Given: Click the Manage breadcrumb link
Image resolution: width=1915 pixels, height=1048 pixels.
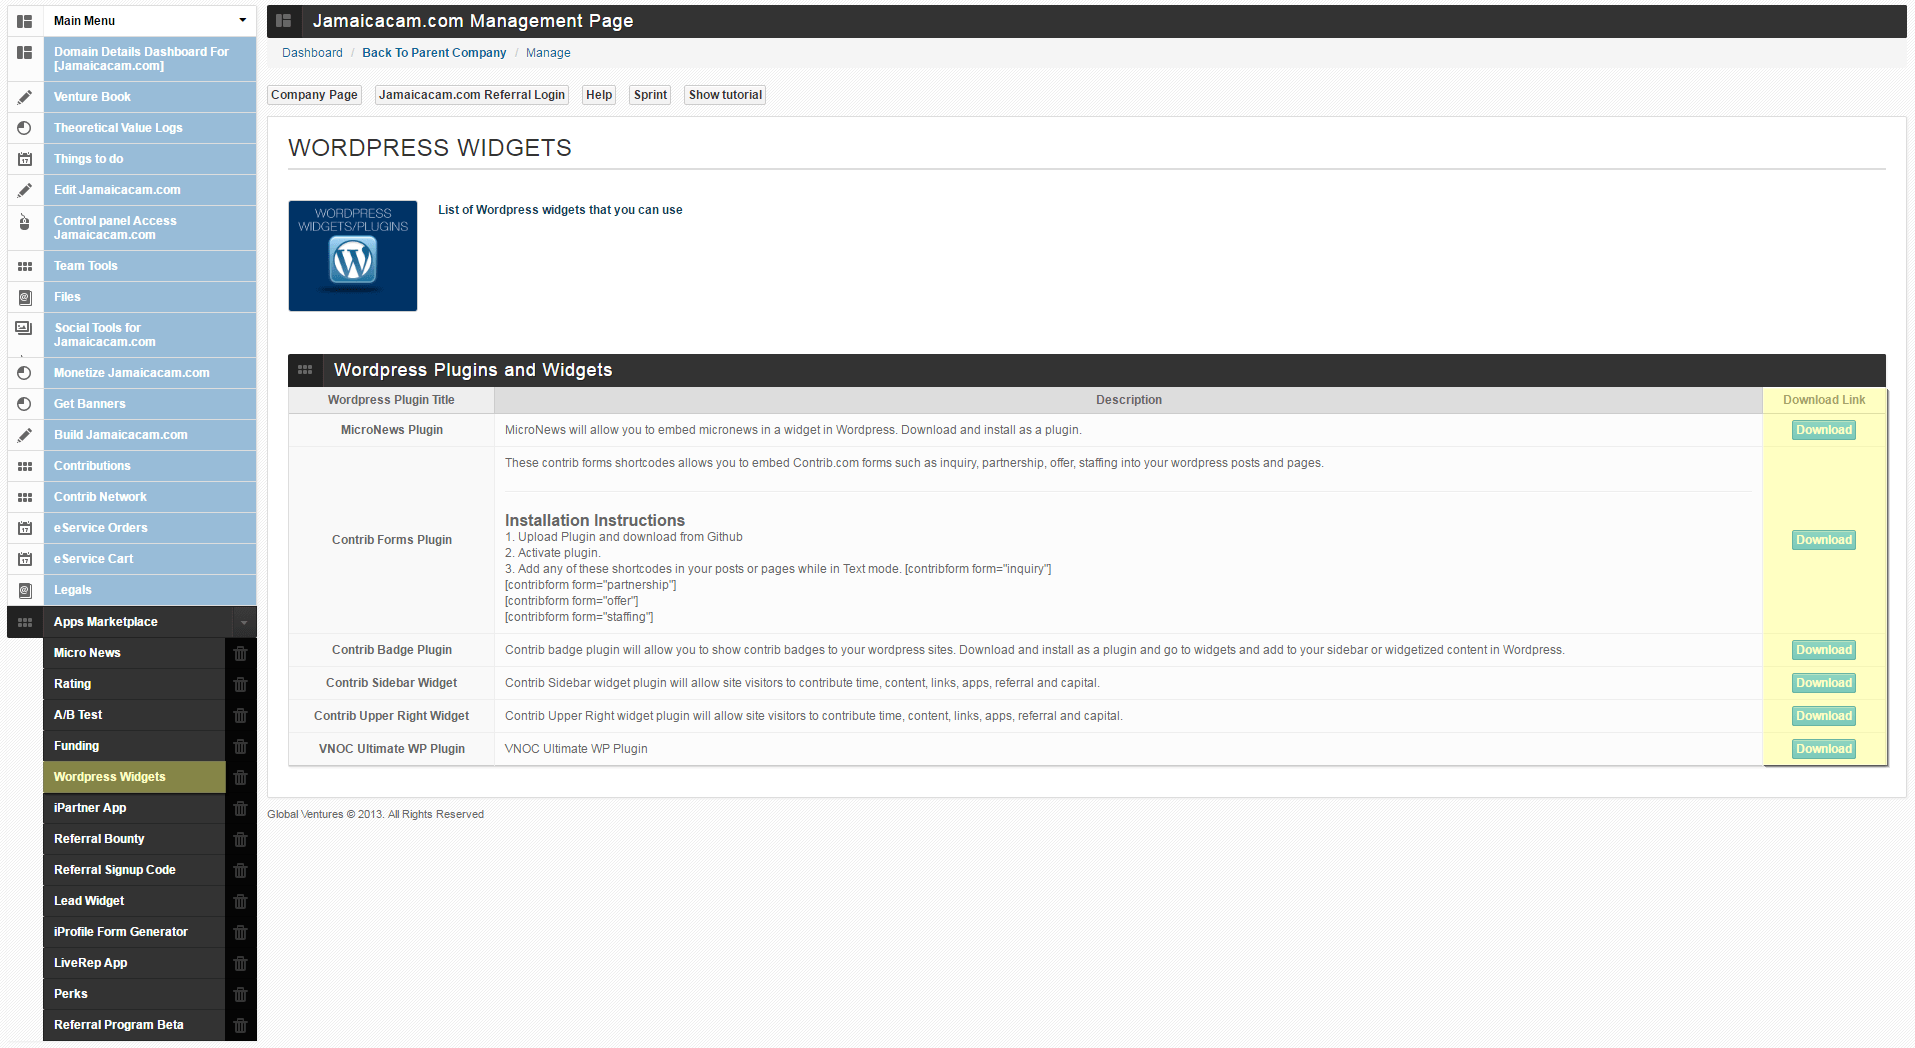Looking at the screenshot, I should coord(548,53).
